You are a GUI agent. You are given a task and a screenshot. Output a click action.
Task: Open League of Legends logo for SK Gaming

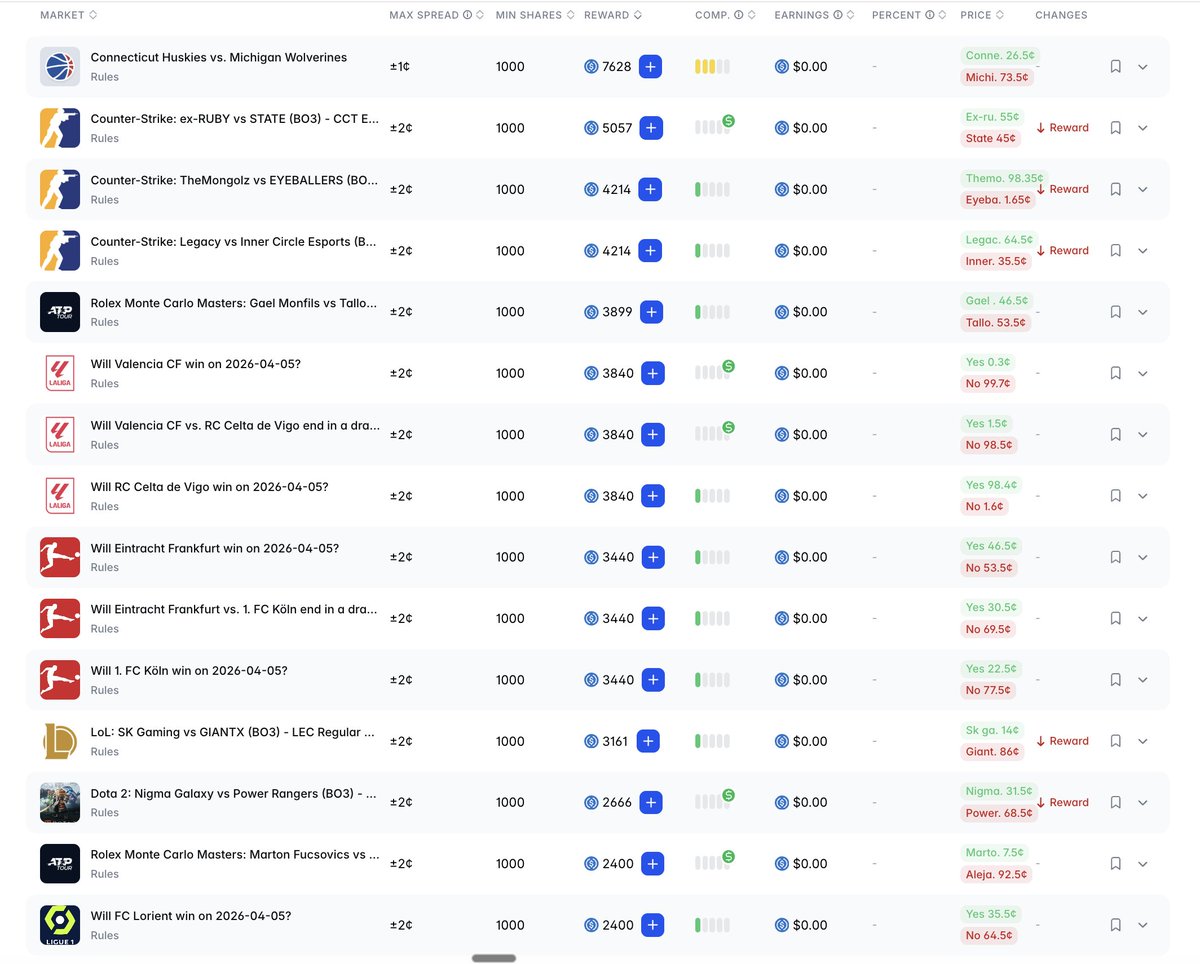tap(60, 741)
